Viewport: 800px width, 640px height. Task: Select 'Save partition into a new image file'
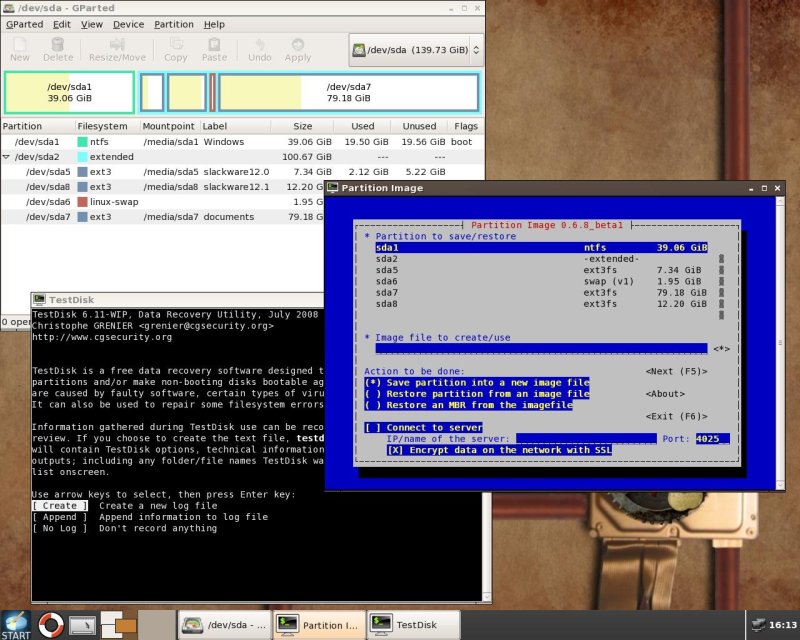pyautogui.click(x=477, y=383)
